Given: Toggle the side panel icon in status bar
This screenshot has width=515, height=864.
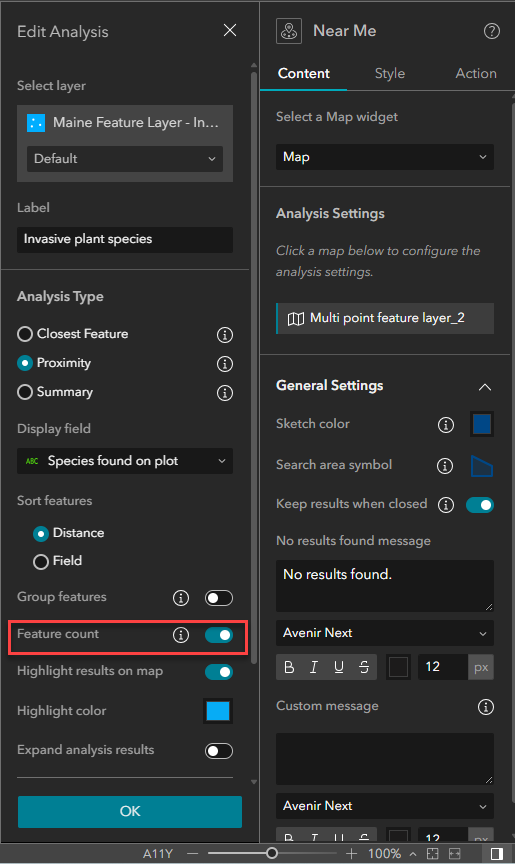Looking at the screenshot, I should click(x=496, y=854).
